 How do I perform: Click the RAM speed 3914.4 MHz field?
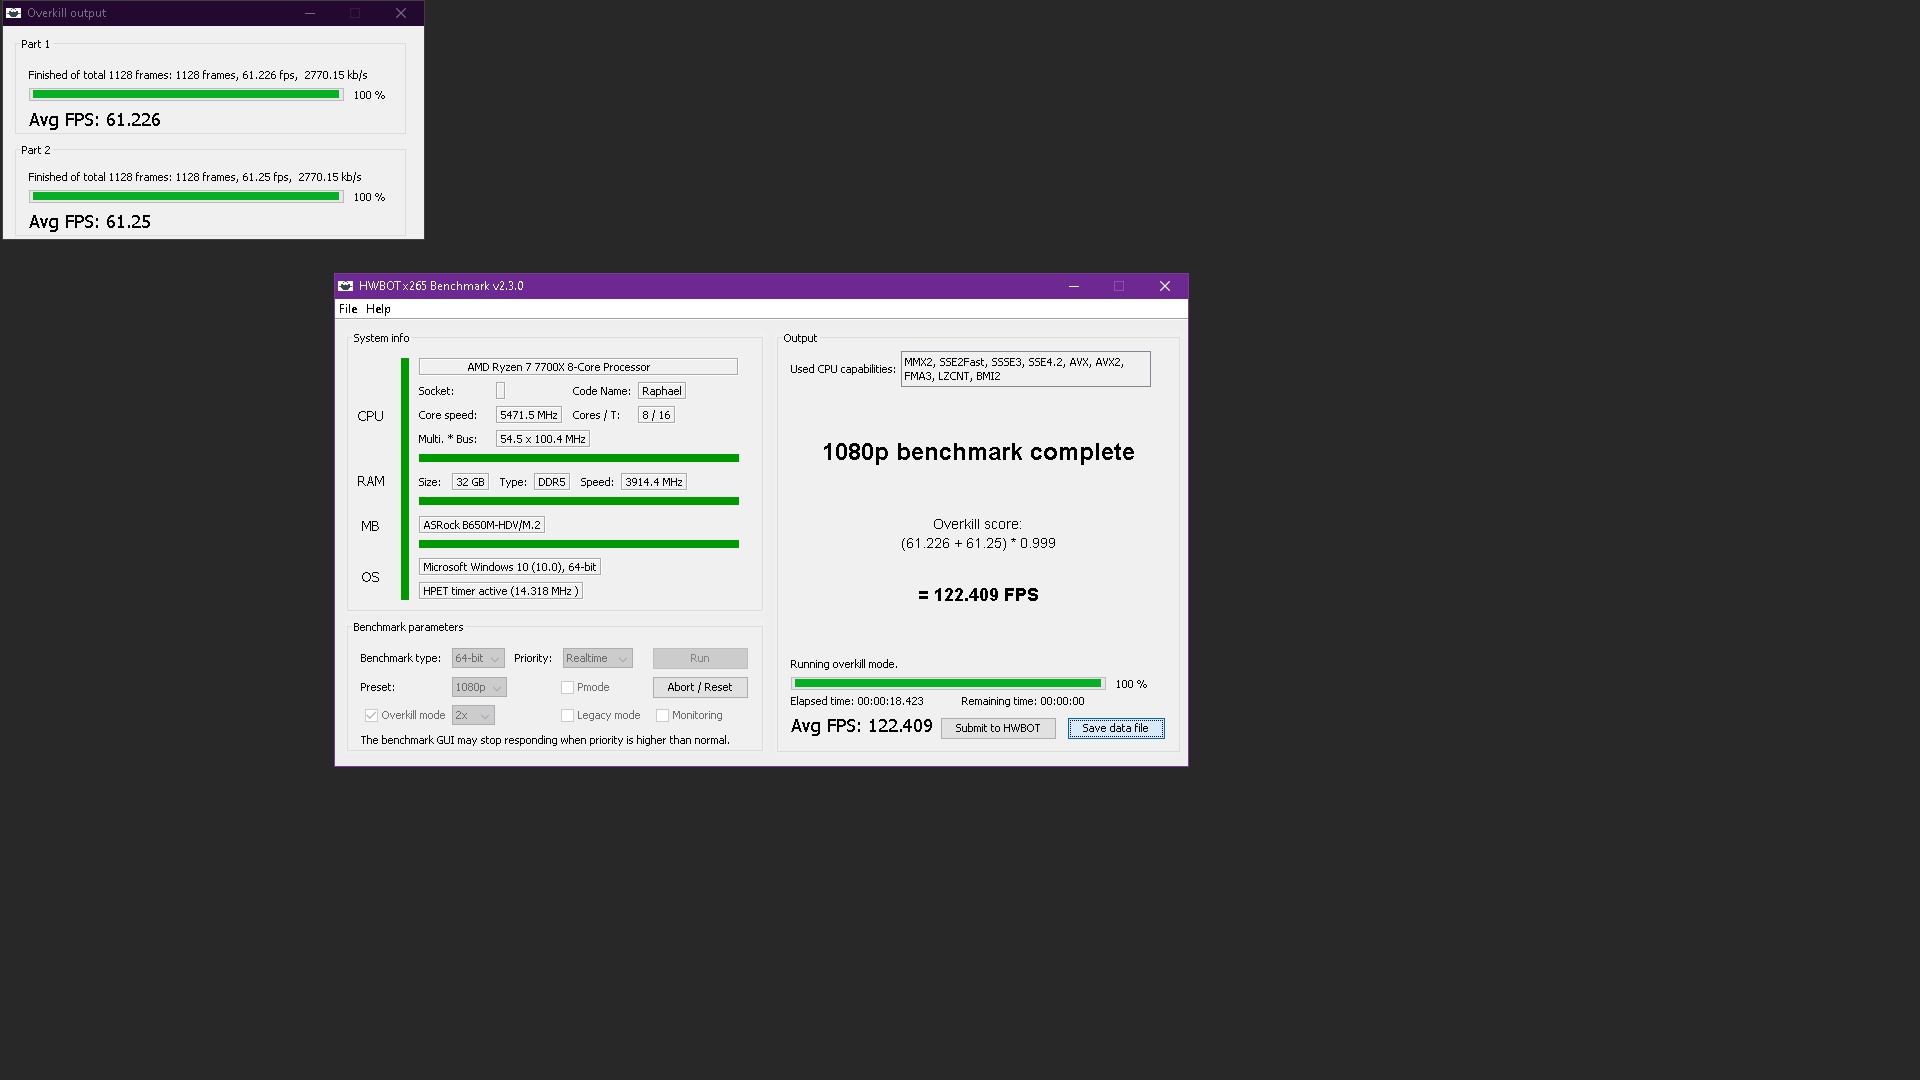(654, 482)
